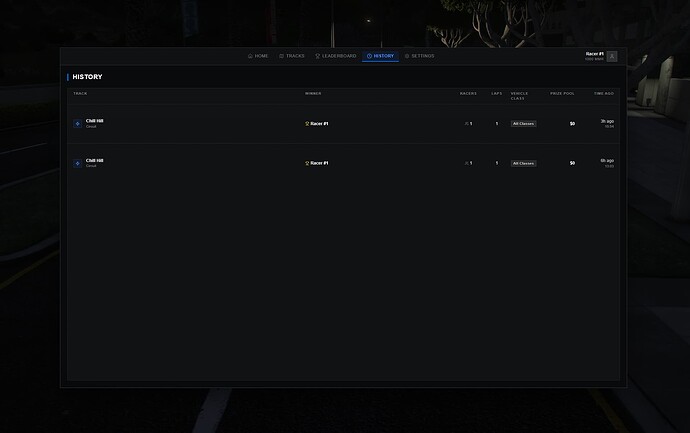This screenshot has height=433, width=690.
Task: Click All Classes badge in the 6h ago row
Action: click(x=523, y=163)
